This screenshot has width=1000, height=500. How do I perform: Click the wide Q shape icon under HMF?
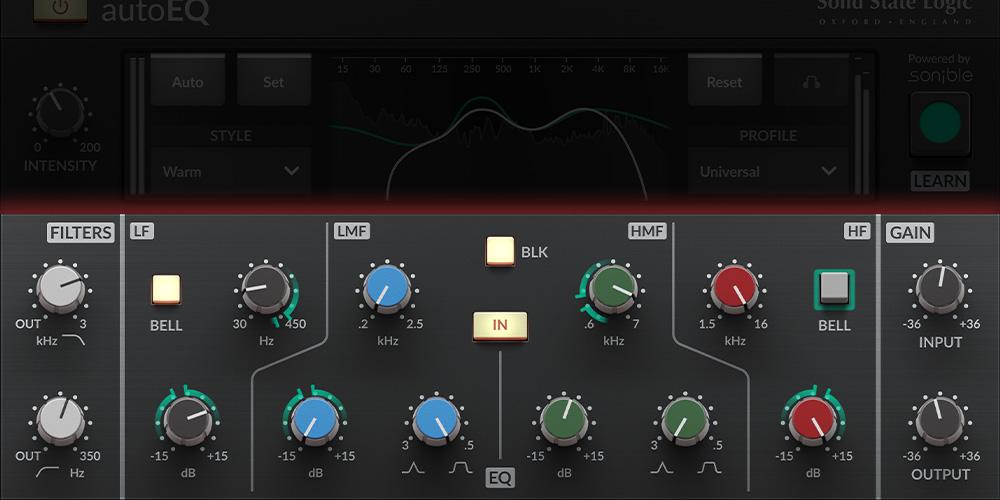(x=709, y=467)
